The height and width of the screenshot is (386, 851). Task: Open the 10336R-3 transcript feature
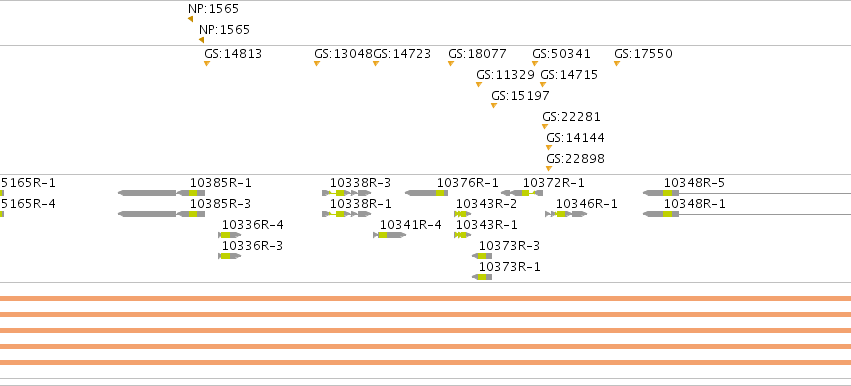point(230,256)
